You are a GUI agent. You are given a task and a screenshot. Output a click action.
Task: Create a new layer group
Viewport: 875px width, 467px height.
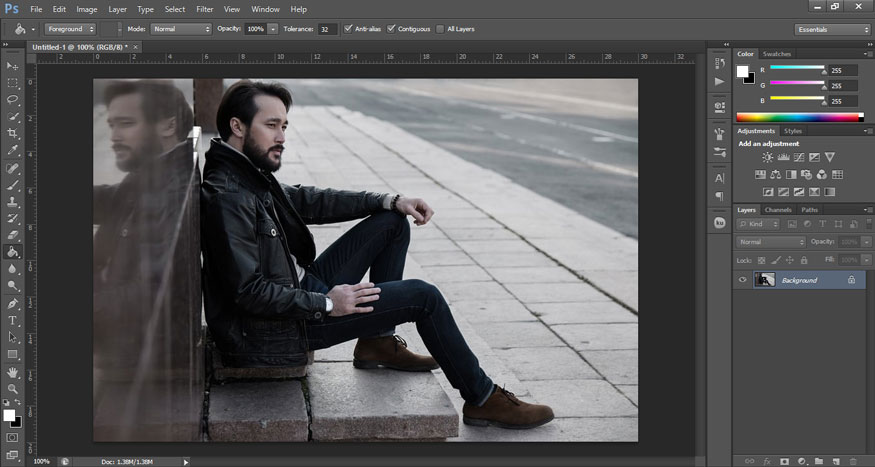819,461
